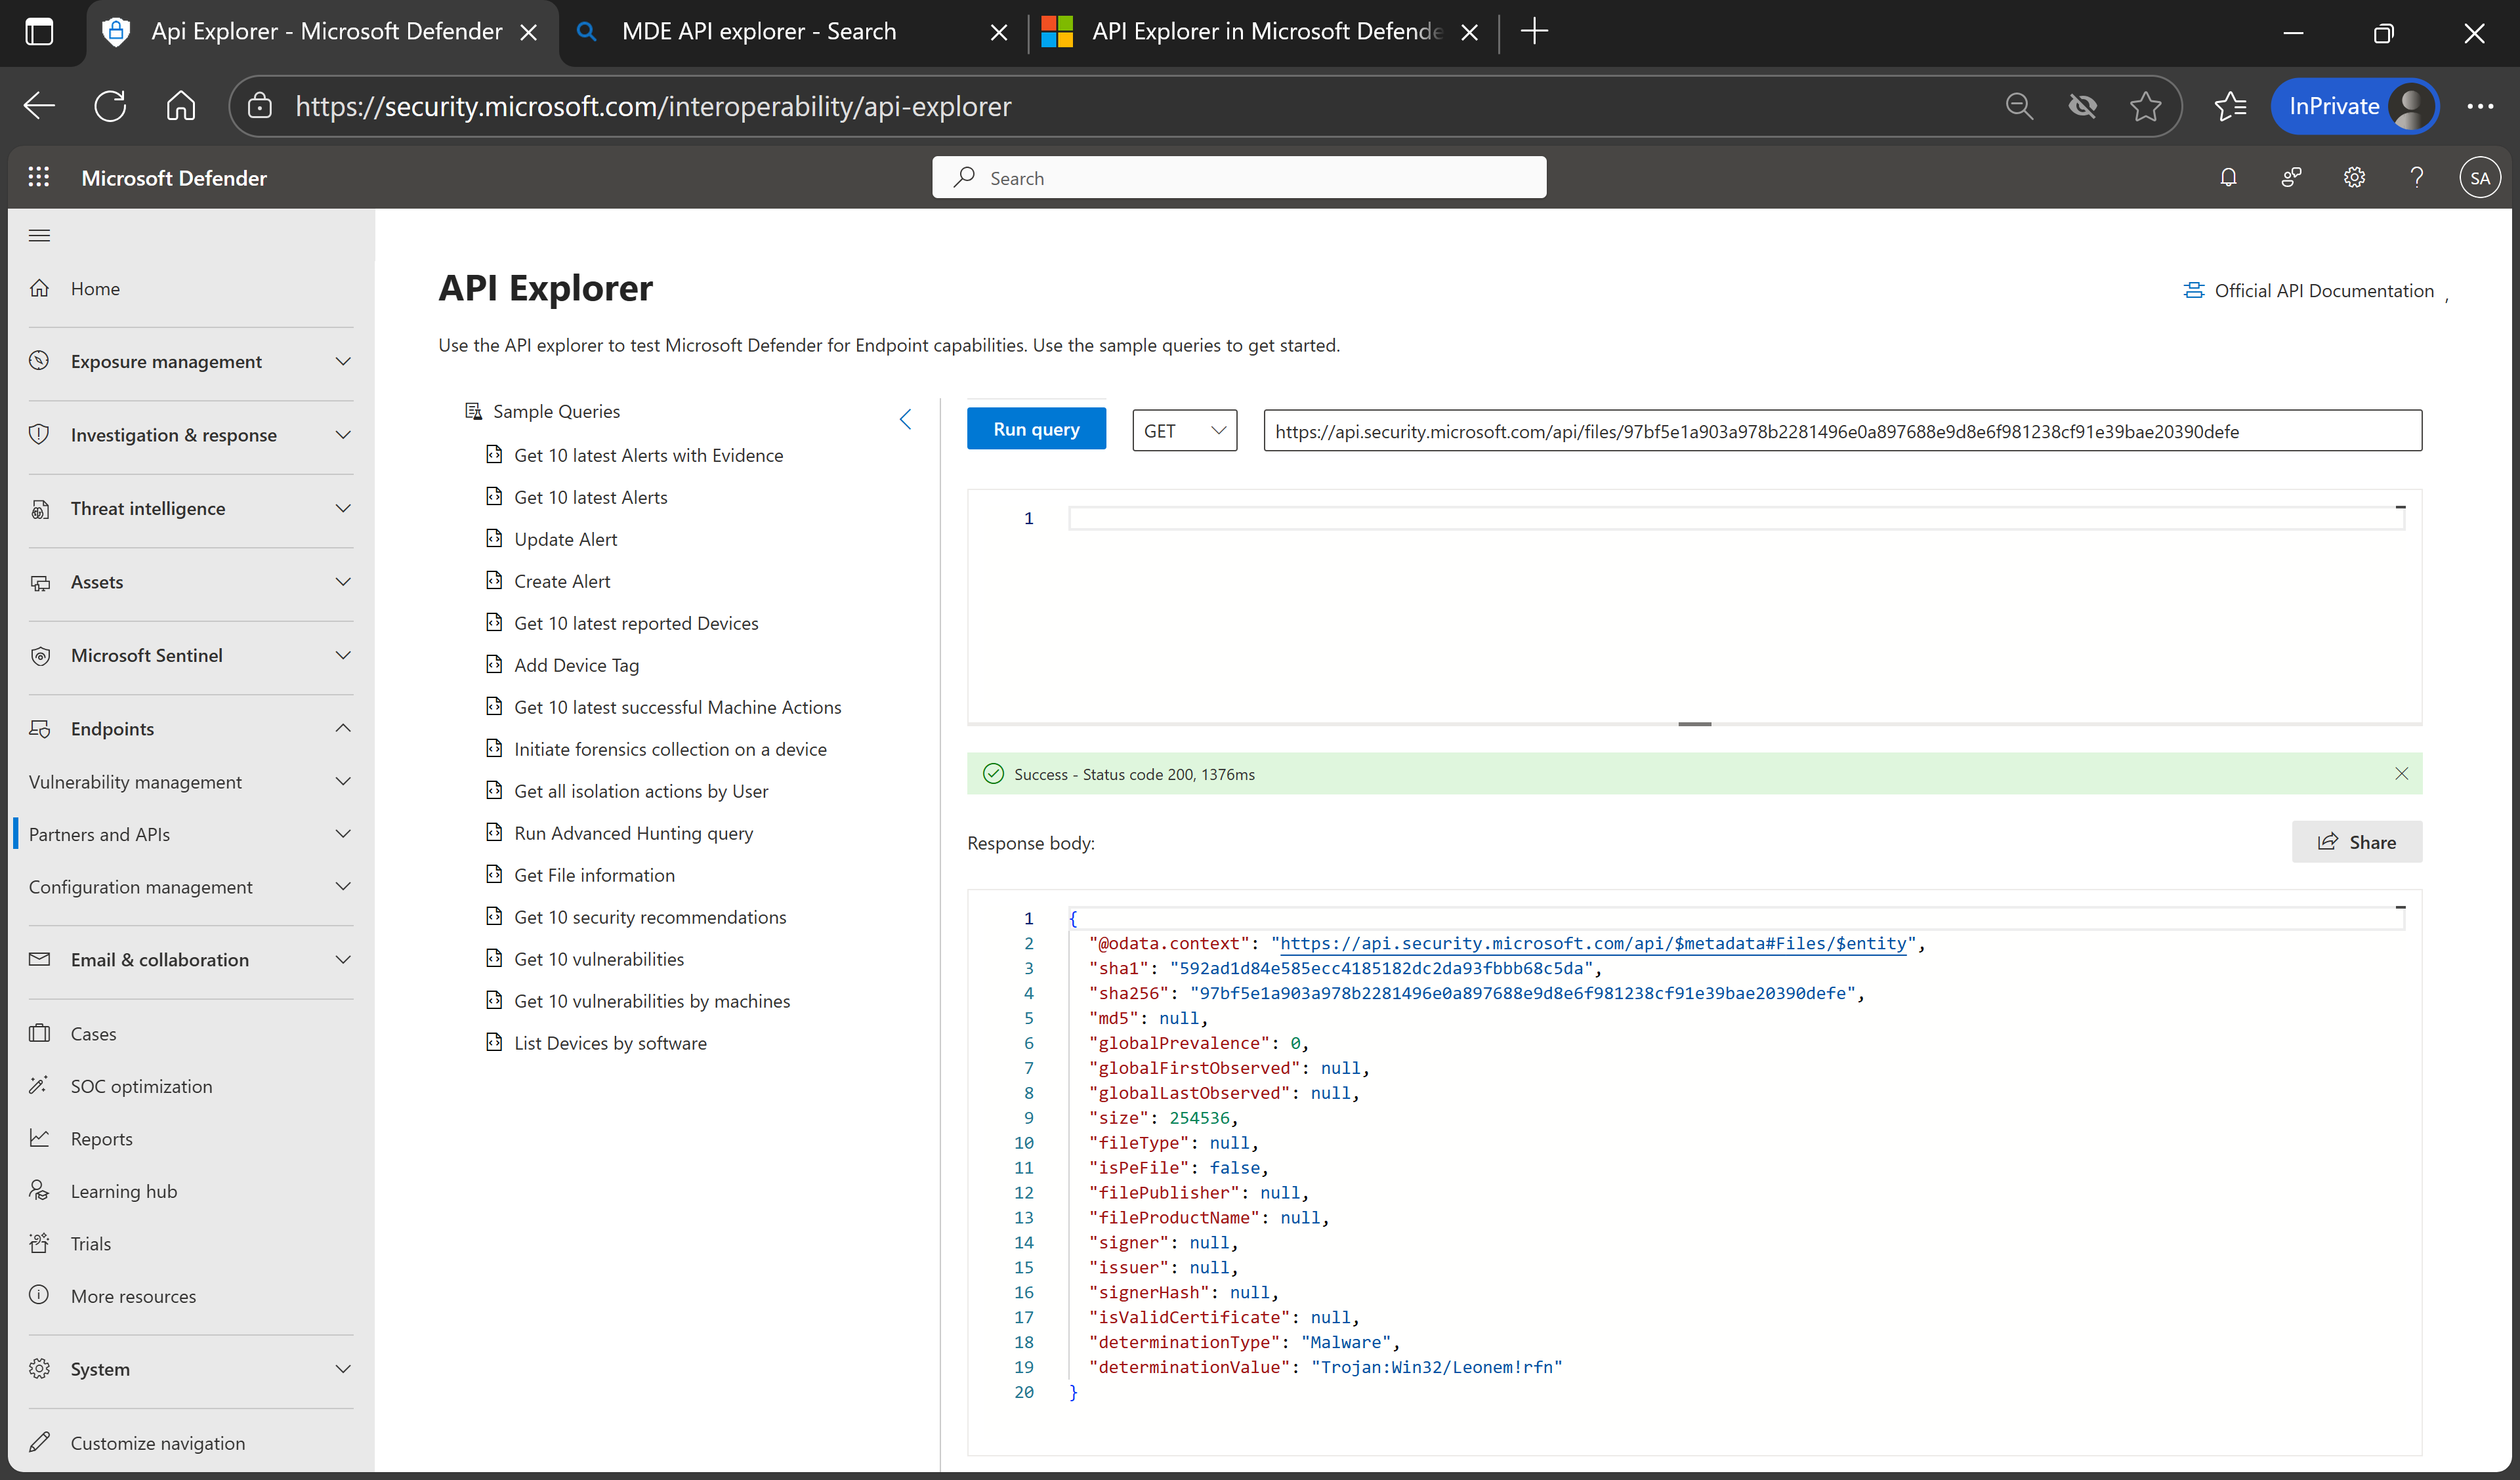Click the API request URL field
Viewport: 2520px width, 1480px height.
(1841, 430)
